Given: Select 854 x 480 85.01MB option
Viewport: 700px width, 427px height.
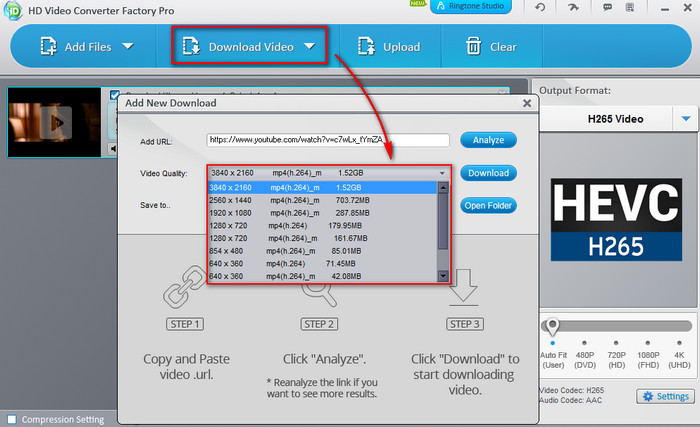Looking at the screenshot, I should (x=323, y=251).
